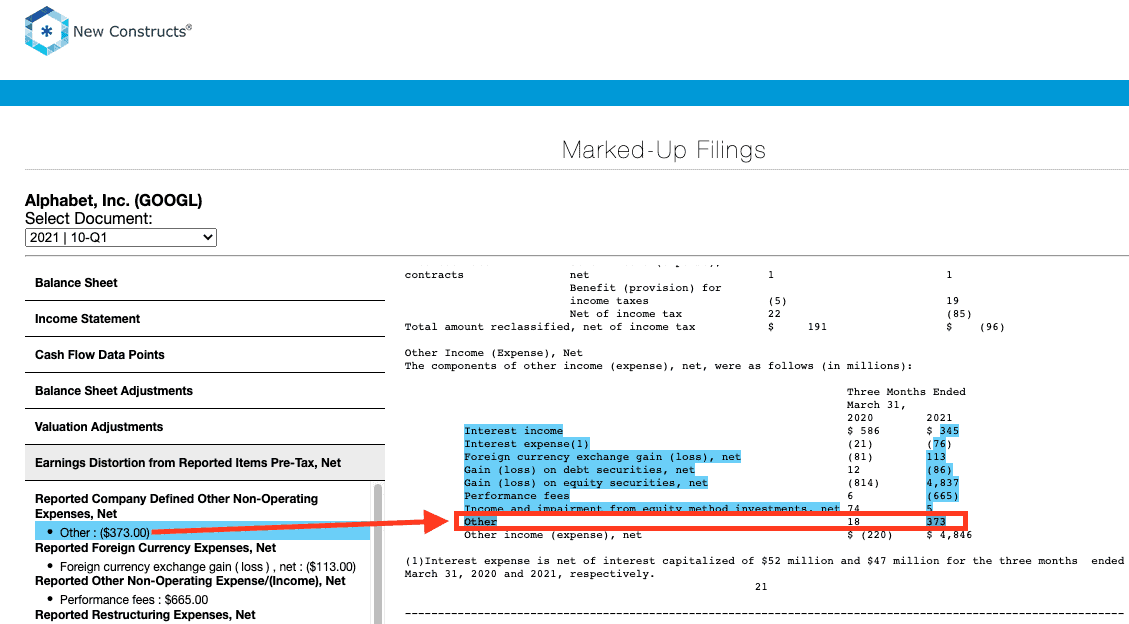Open the Select Document dropdown
This screenshot has height=624, width=1129.
(121, 238)
